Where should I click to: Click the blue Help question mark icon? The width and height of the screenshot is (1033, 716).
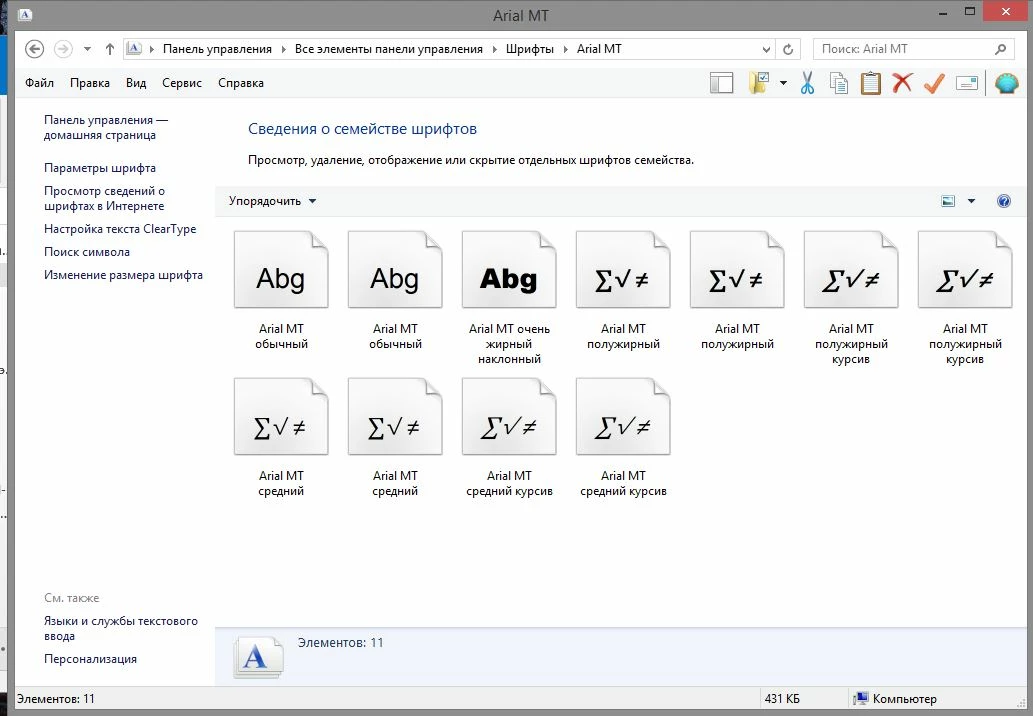coord(1003,201)
